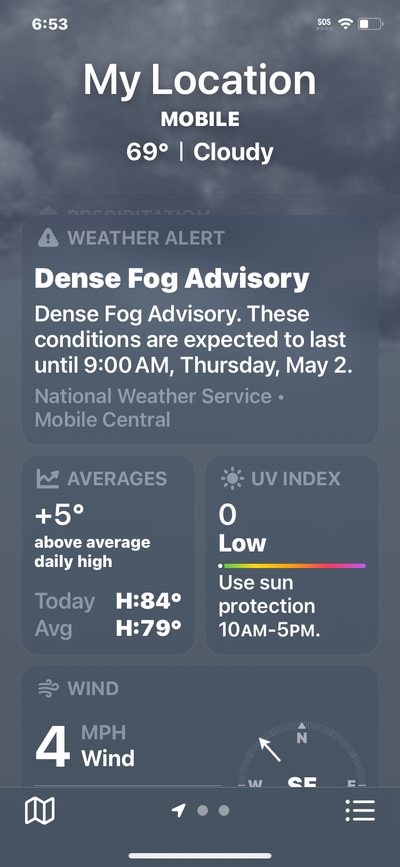400x867 pixels.
Task: Tap the weather alert warning triangle icon
Action: 48,238
